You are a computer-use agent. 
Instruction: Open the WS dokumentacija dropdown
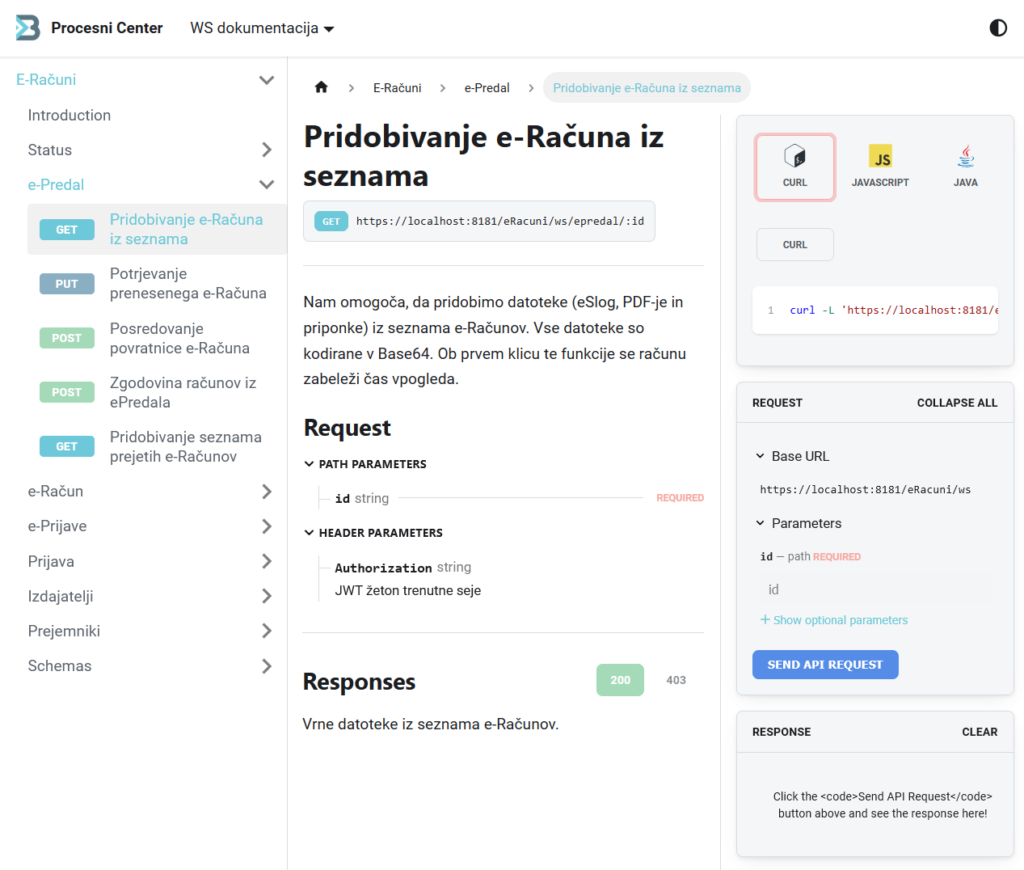pos(262,28)
